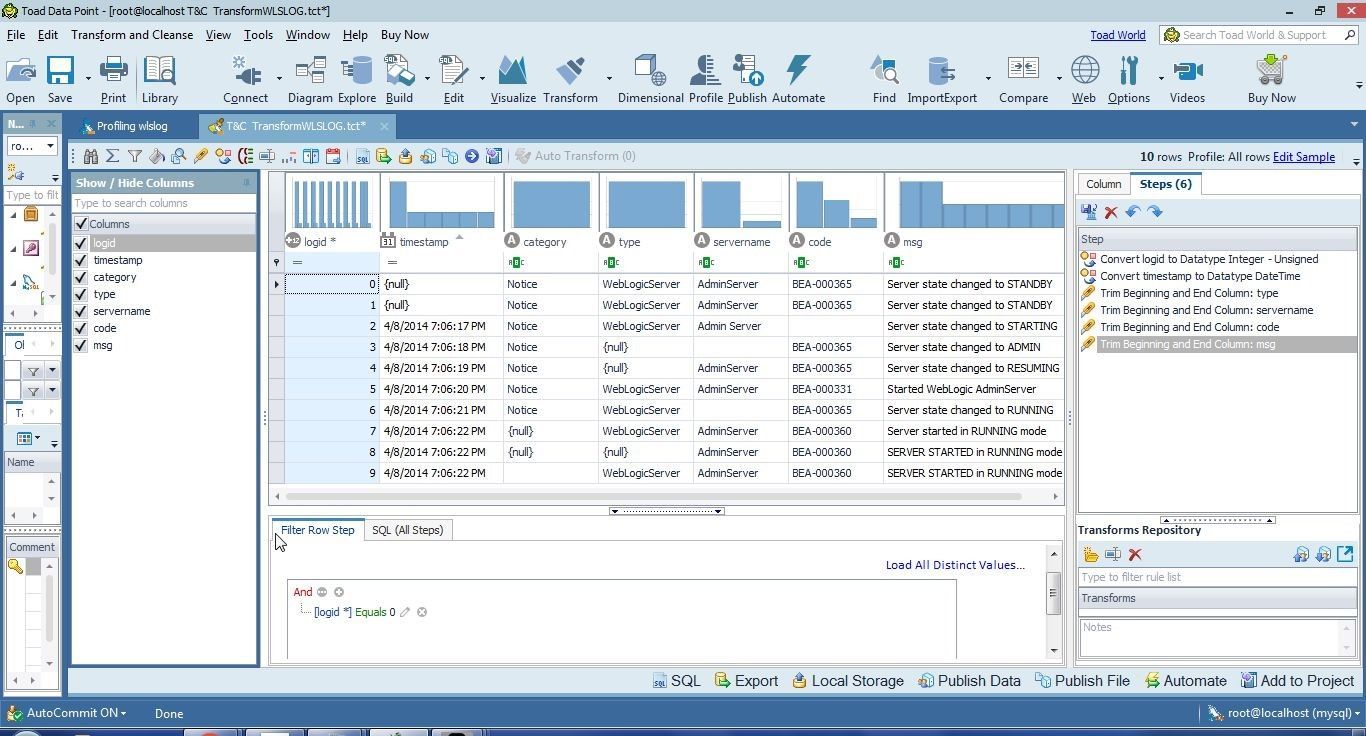Expand the Build dropdown arrow
Screen dimensions: 1366x736
pyautogui.click(x=427, y=78)
